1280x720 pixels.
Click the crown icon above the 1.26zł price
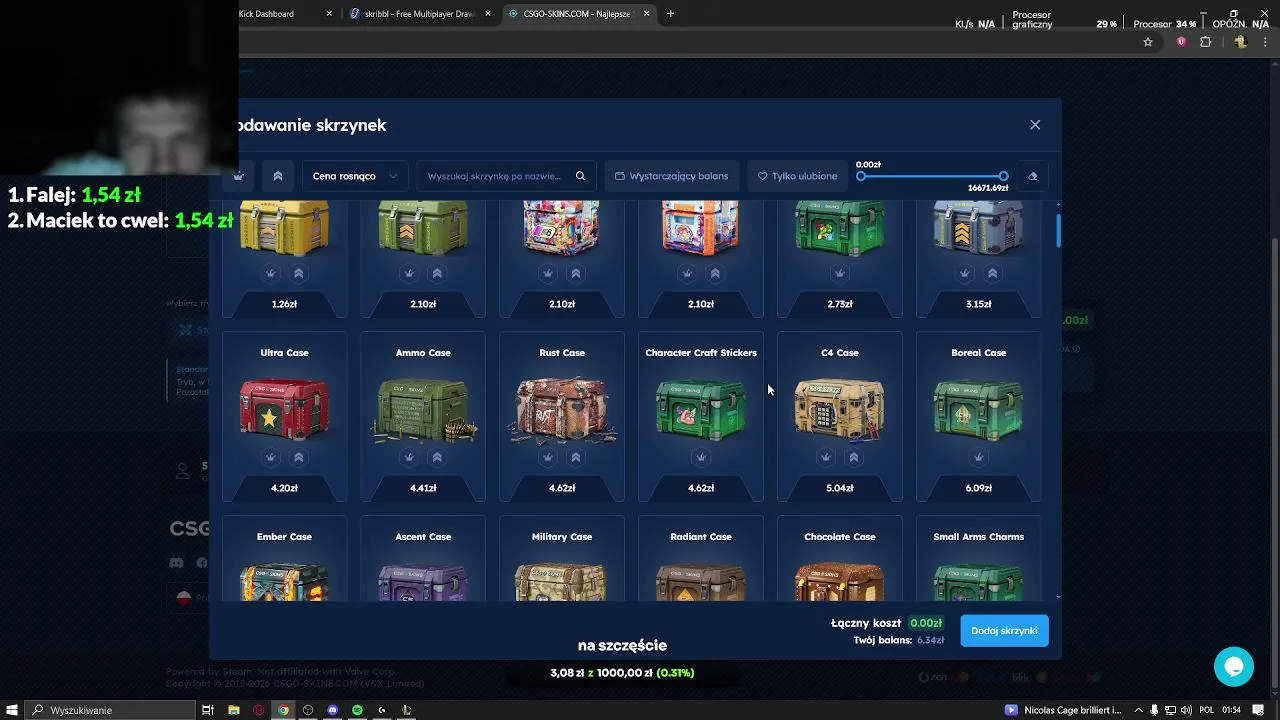pyautogui.click(x=270, y=273)
